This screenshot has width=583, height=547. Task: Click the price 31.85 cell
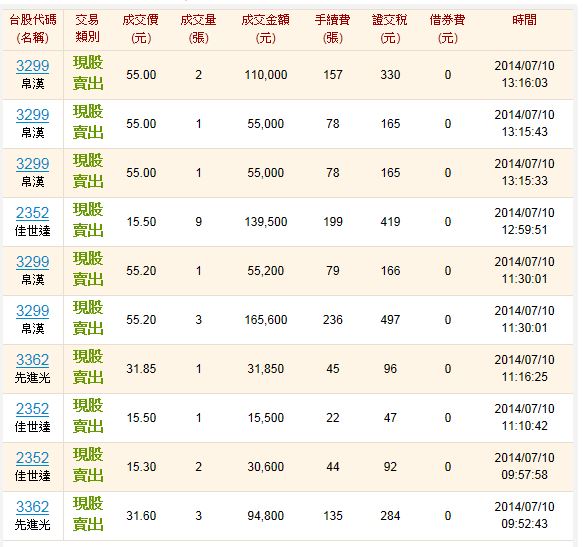(x=141, y=369)
